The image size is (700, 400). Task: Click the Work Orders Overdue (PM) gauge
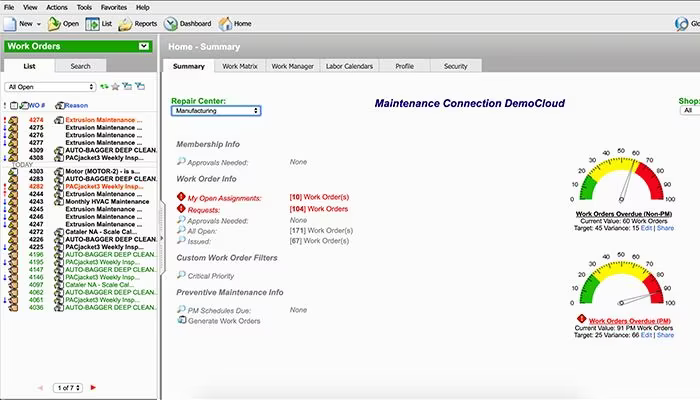621,280
